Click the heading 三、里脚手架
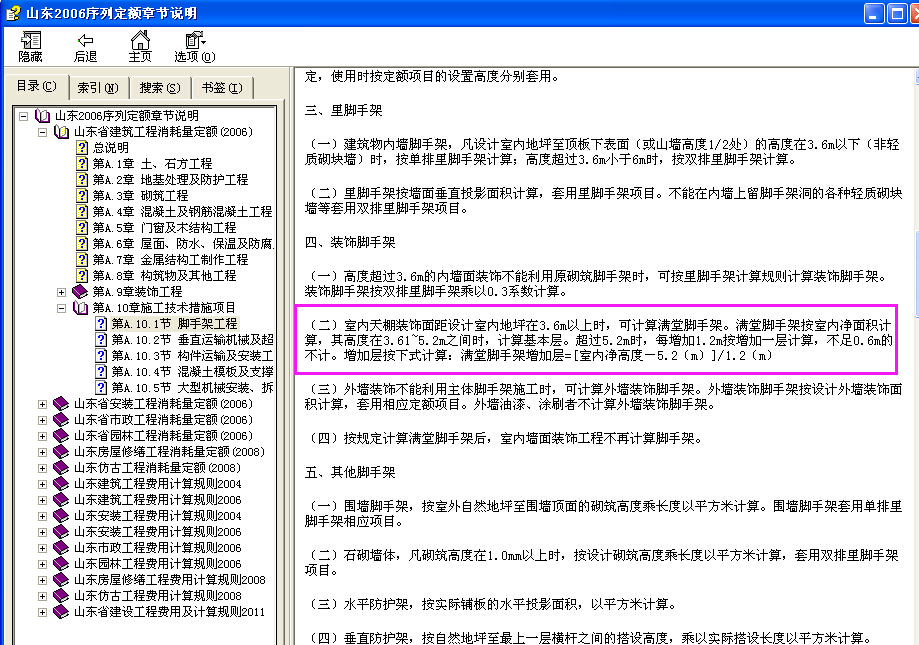This screenshot has height=645, width=919. point(343,110)
